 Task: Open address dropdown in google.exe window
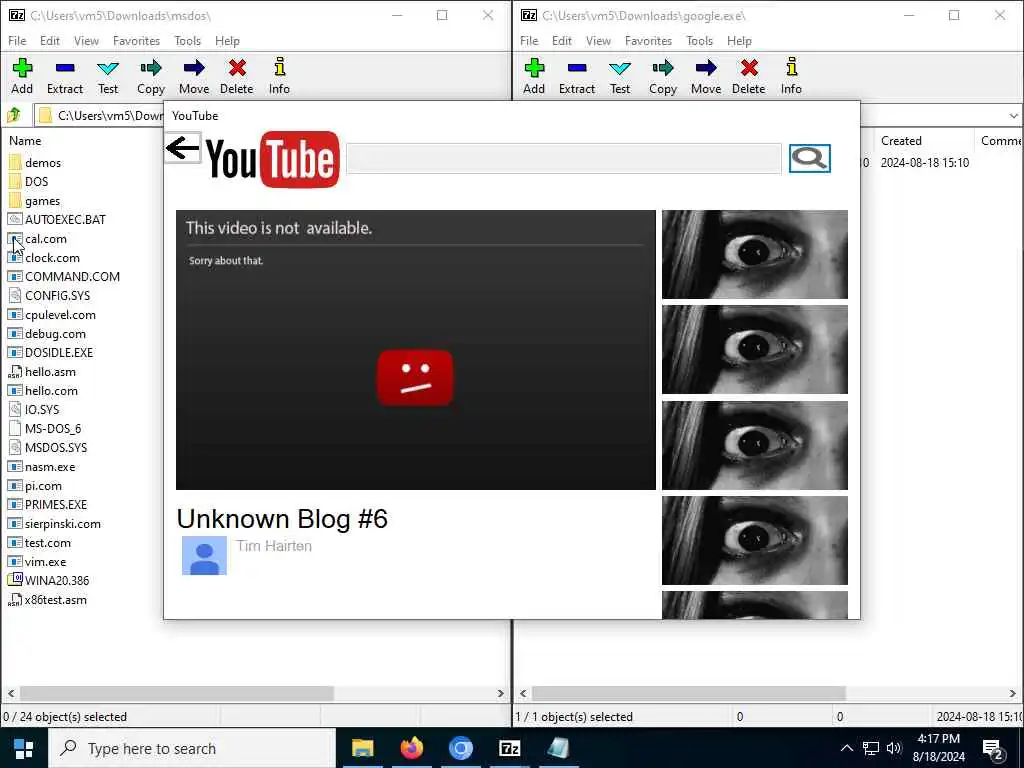click(x=1013, y=116)
